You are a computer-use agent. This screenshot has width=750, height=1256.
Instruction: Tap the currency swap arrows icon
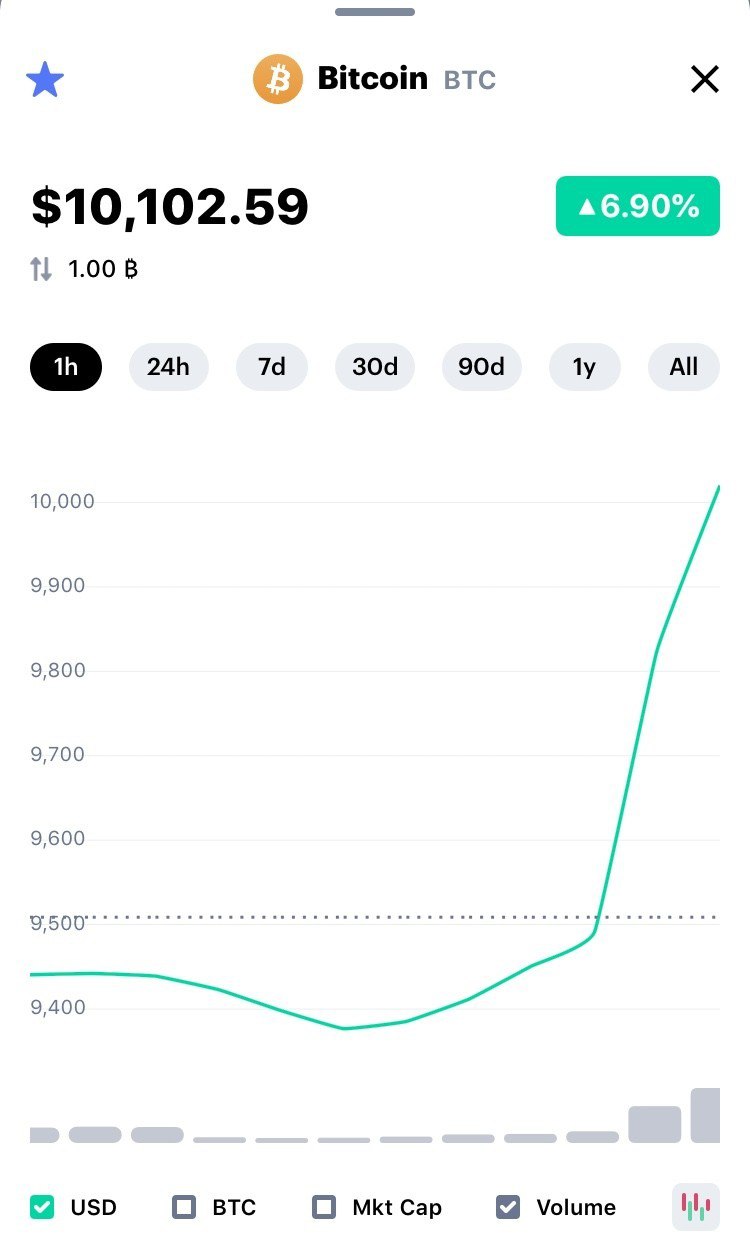[x=41, y=269]
